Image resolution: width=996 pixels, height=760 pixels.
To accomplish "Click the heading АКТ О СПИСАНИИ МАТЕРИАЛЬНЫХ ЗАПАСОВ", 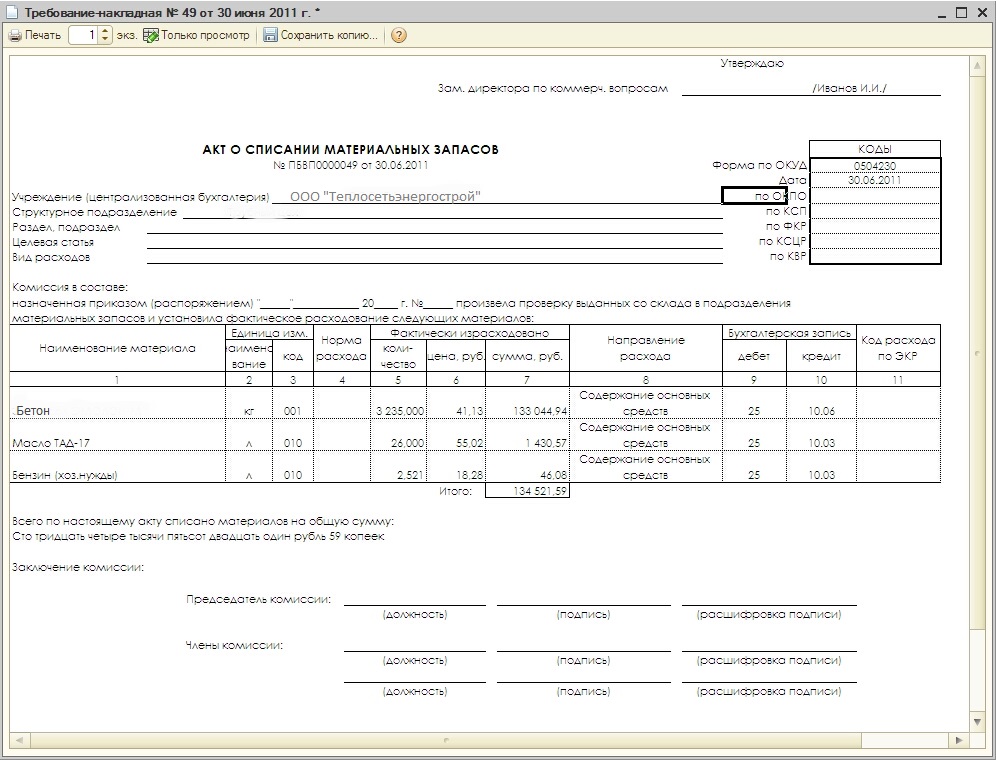I will (351, 150).
